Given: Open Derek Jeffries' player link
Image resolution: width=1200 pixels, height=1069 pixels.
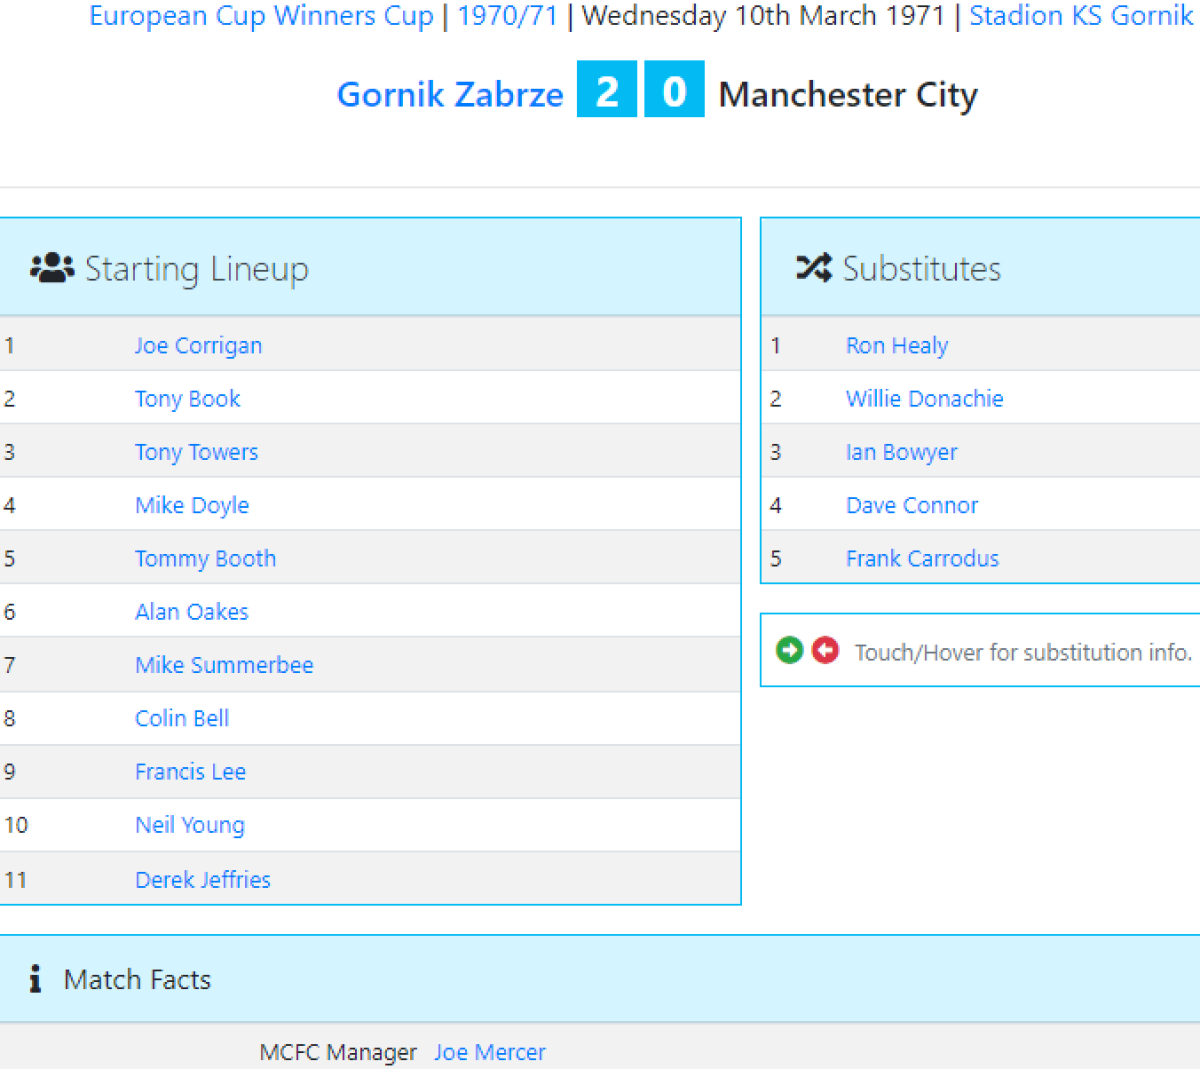Looking at the screenshot, I should tap(203, 879).
